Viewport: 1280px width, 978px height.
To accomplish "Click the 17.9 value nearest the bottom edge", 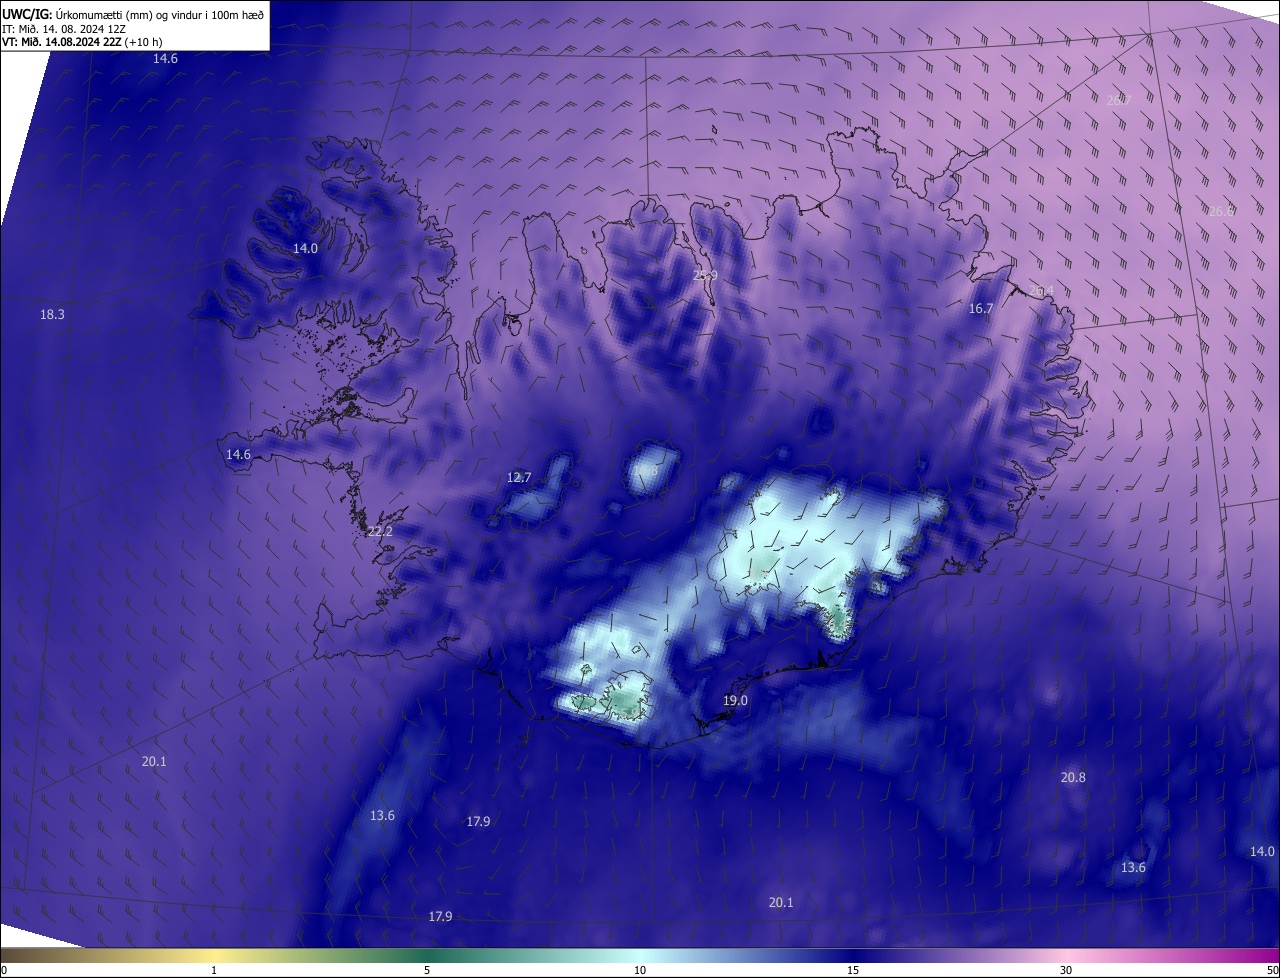I will point(440,916).
